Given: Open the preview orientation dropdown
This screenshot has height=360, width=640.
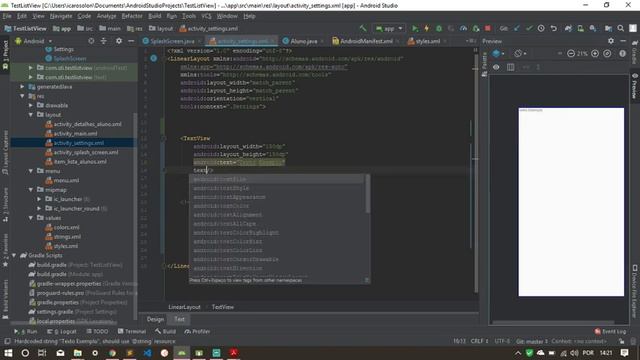Looking at the screenshot, I should coord(520,53).
